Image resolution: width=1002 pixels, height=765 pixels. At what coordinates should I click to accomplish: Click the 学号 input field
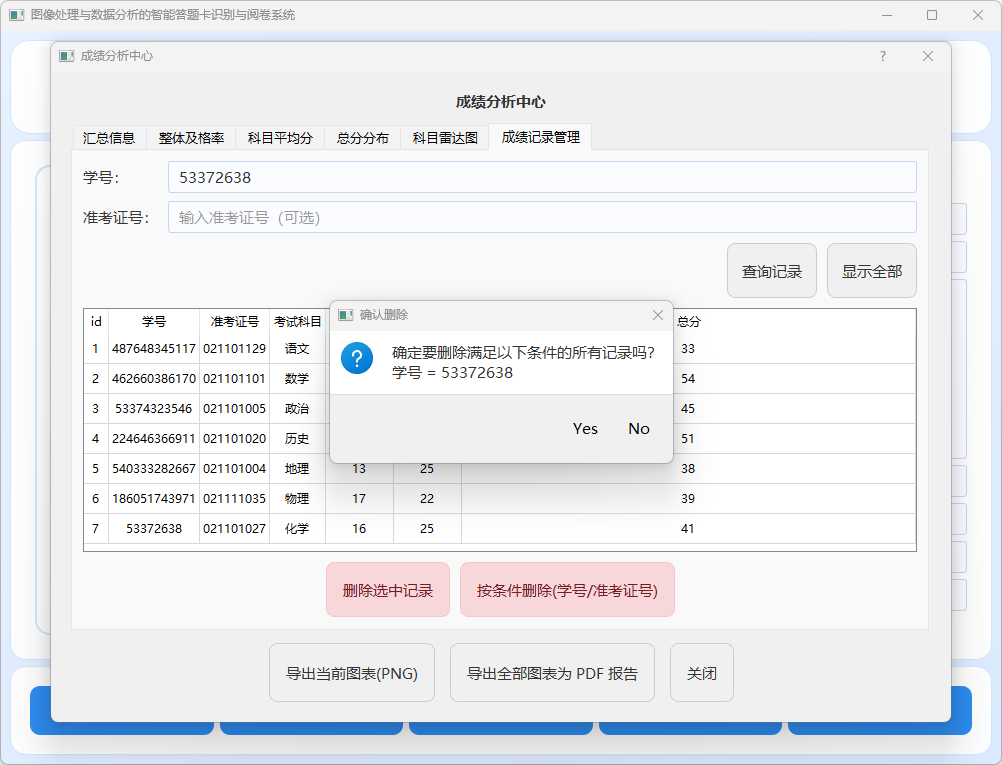[x=541, y=177]
